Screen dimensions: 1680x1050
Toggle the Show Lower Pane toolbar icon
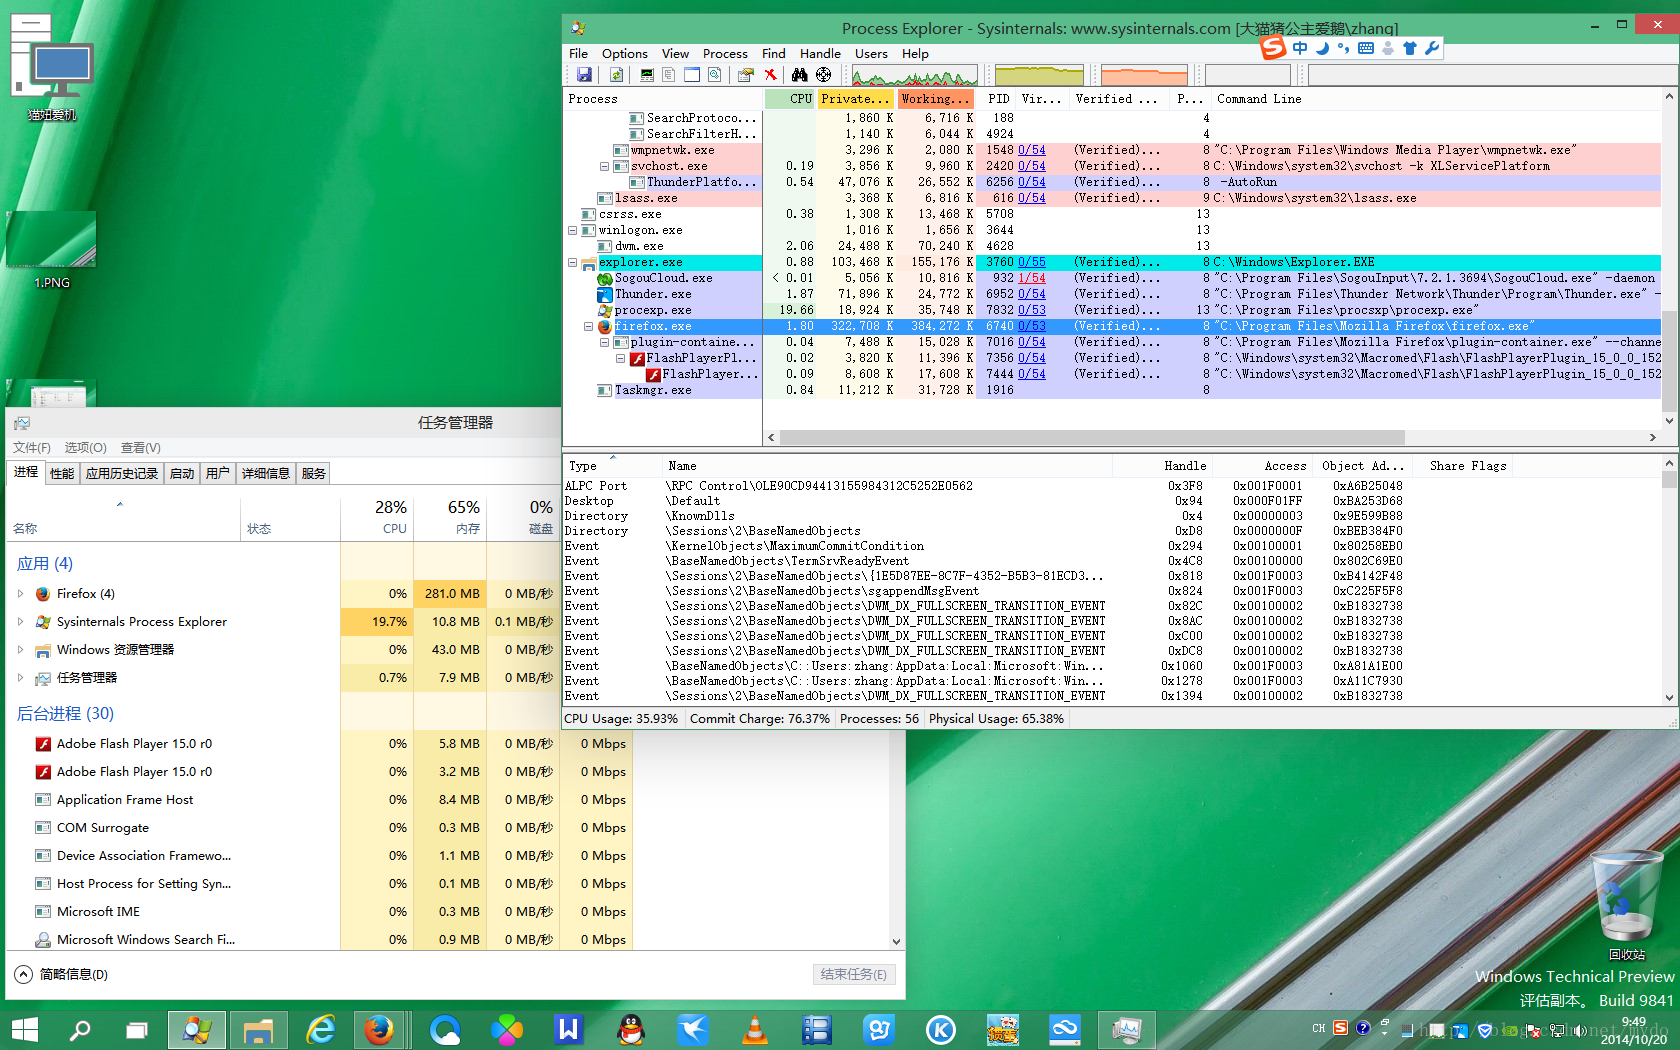tap(692, 75)
